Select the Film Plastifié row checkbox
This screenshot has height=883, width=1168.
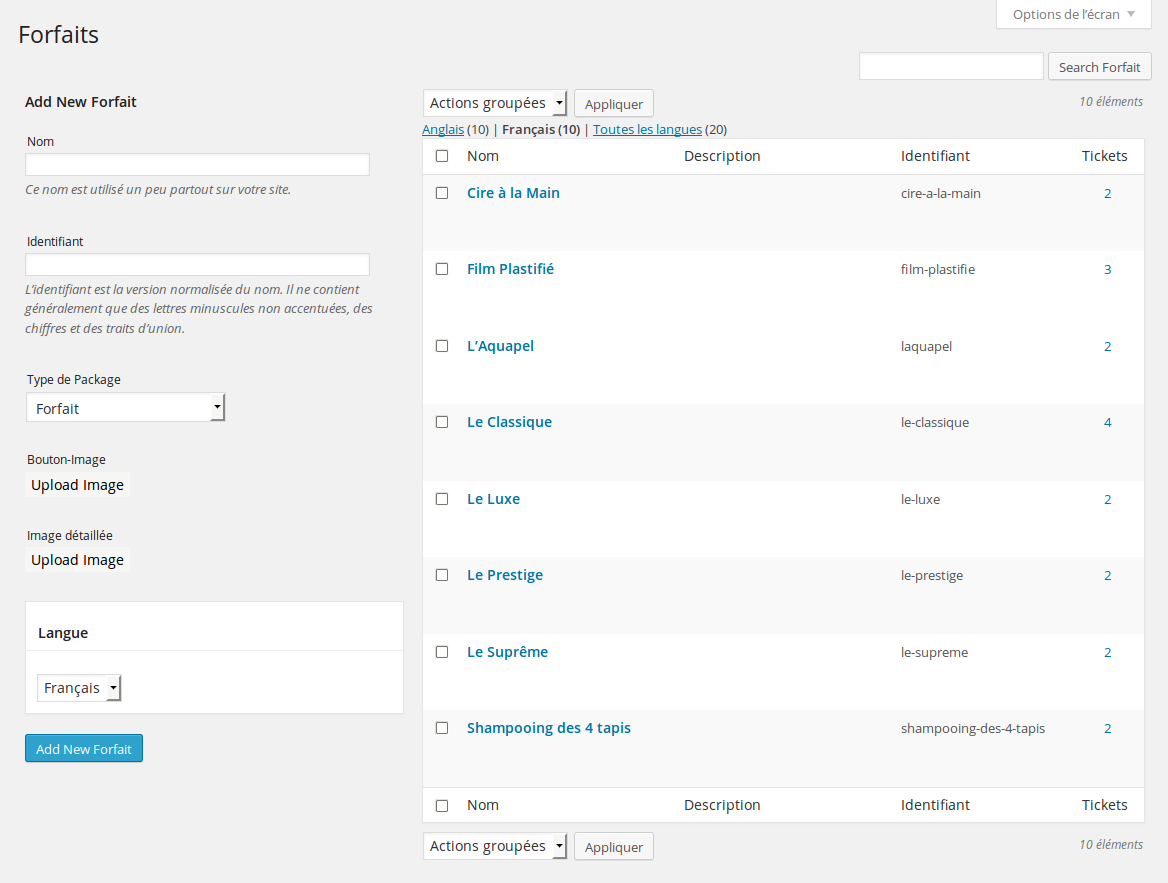[442, 269]
